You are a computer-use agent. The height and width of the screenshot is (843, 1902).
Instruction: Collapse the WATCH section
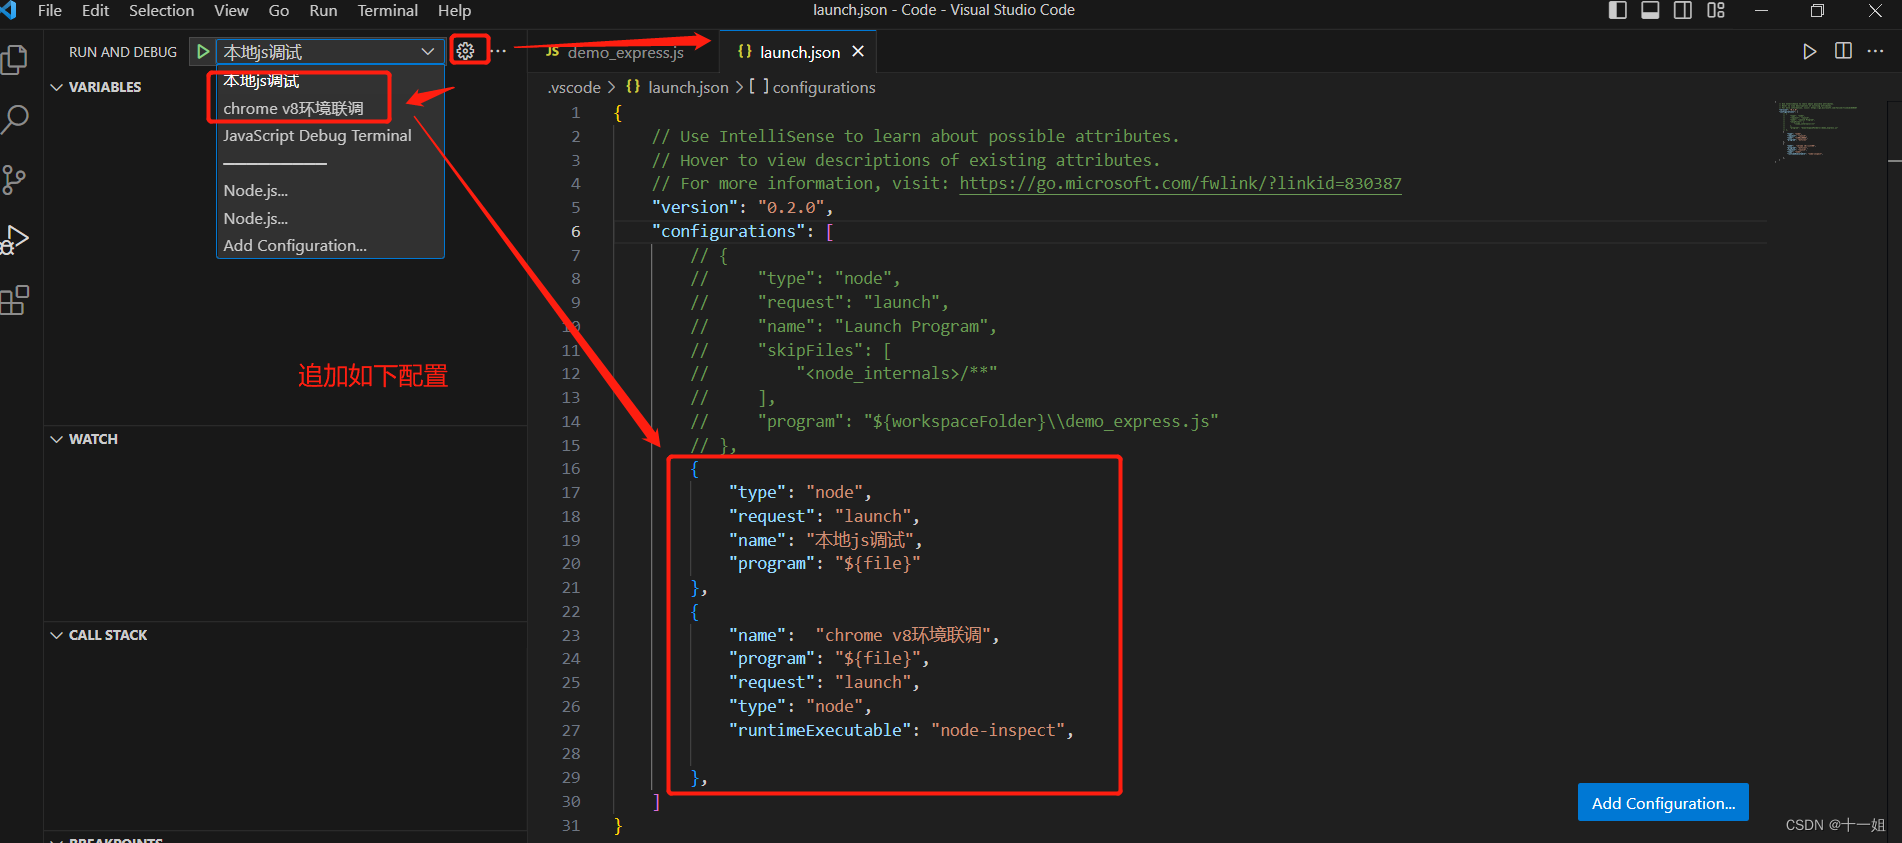tap(84, 439)
